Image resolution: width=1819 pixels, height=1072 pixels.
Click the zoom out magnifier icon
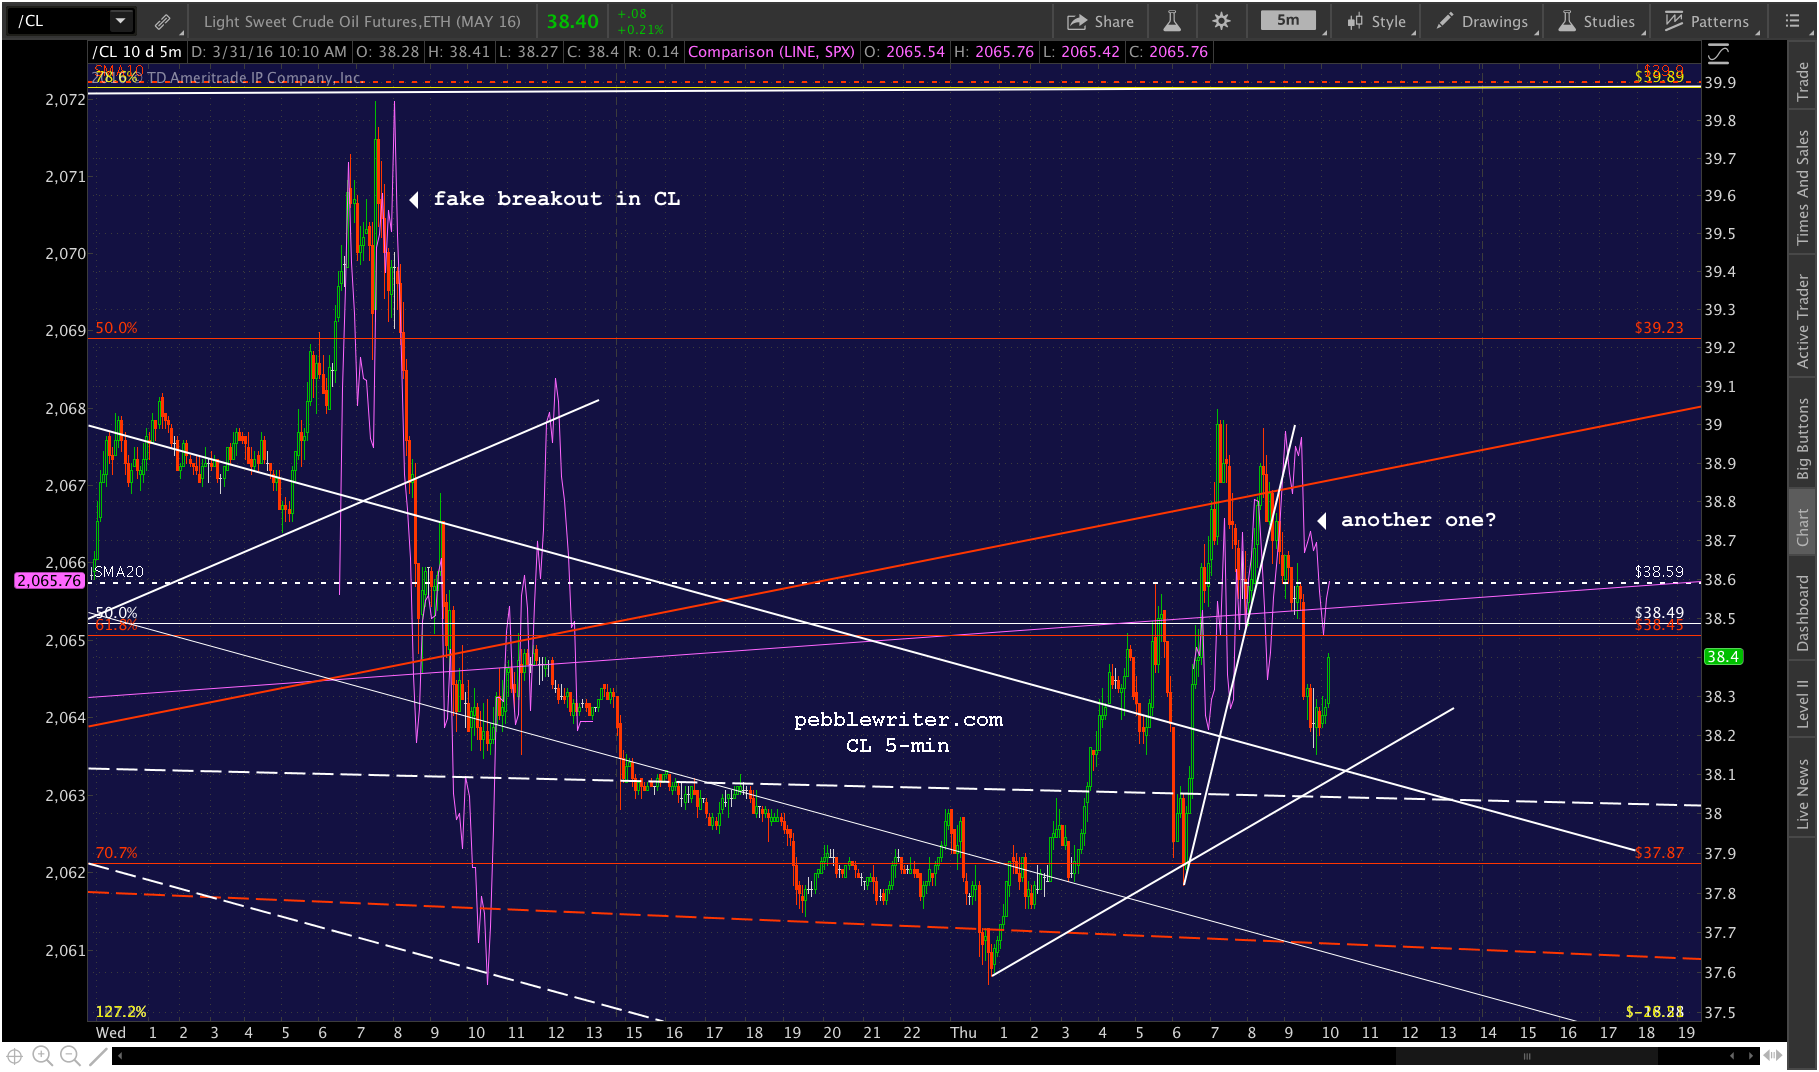[69, 1056]
